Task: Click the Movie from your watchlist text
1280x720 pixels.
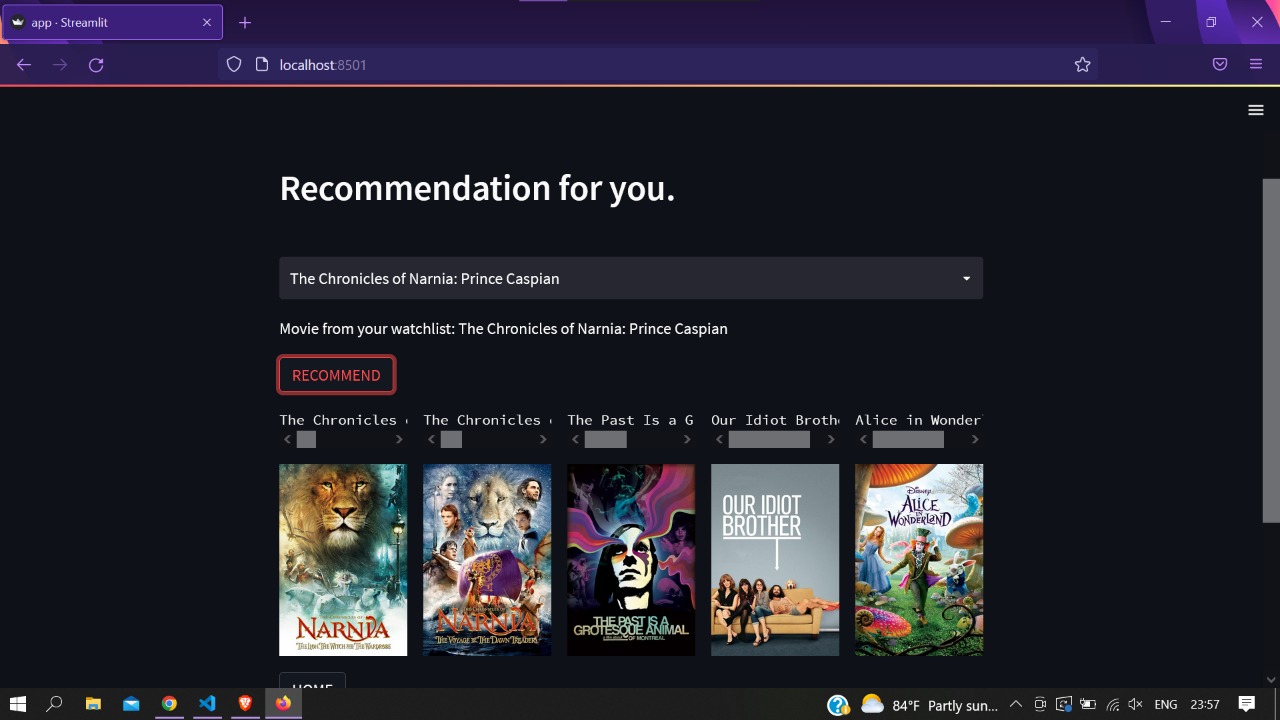Action: [503, 328]
